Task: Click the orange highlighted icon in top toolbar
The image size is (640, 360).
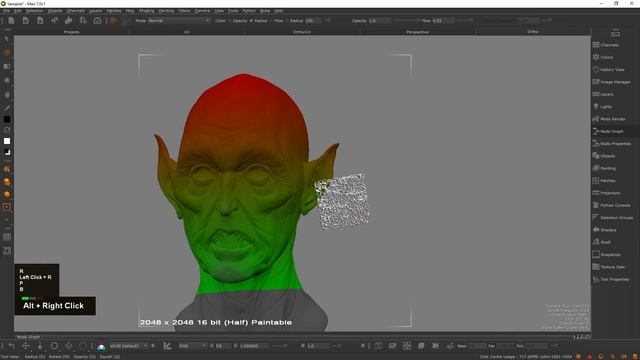Action: (x=113, y=20)
